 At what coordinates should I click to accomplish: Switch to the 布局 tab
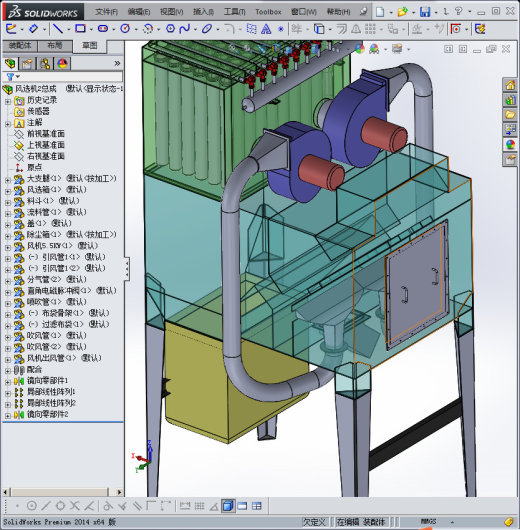55,46
